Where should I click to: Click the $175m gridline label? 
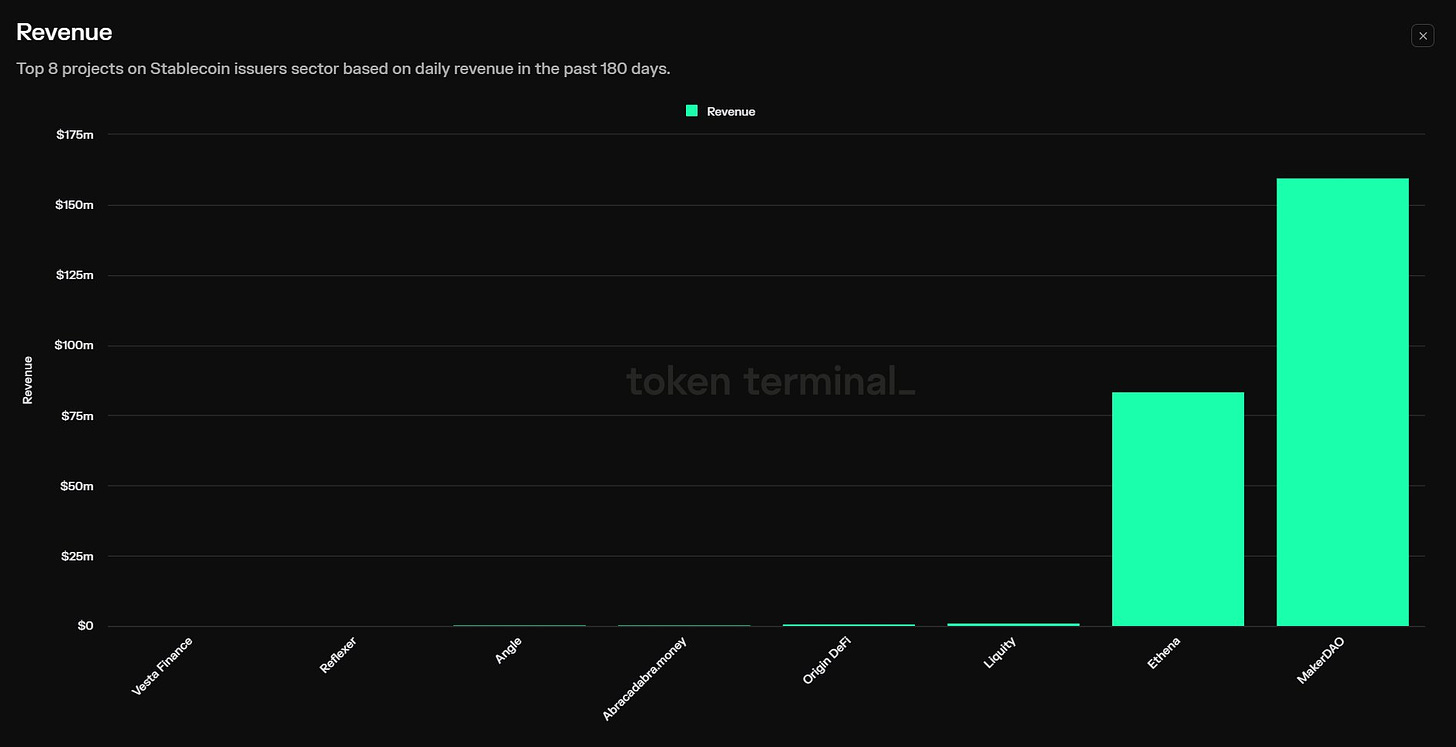pos(74,134)
